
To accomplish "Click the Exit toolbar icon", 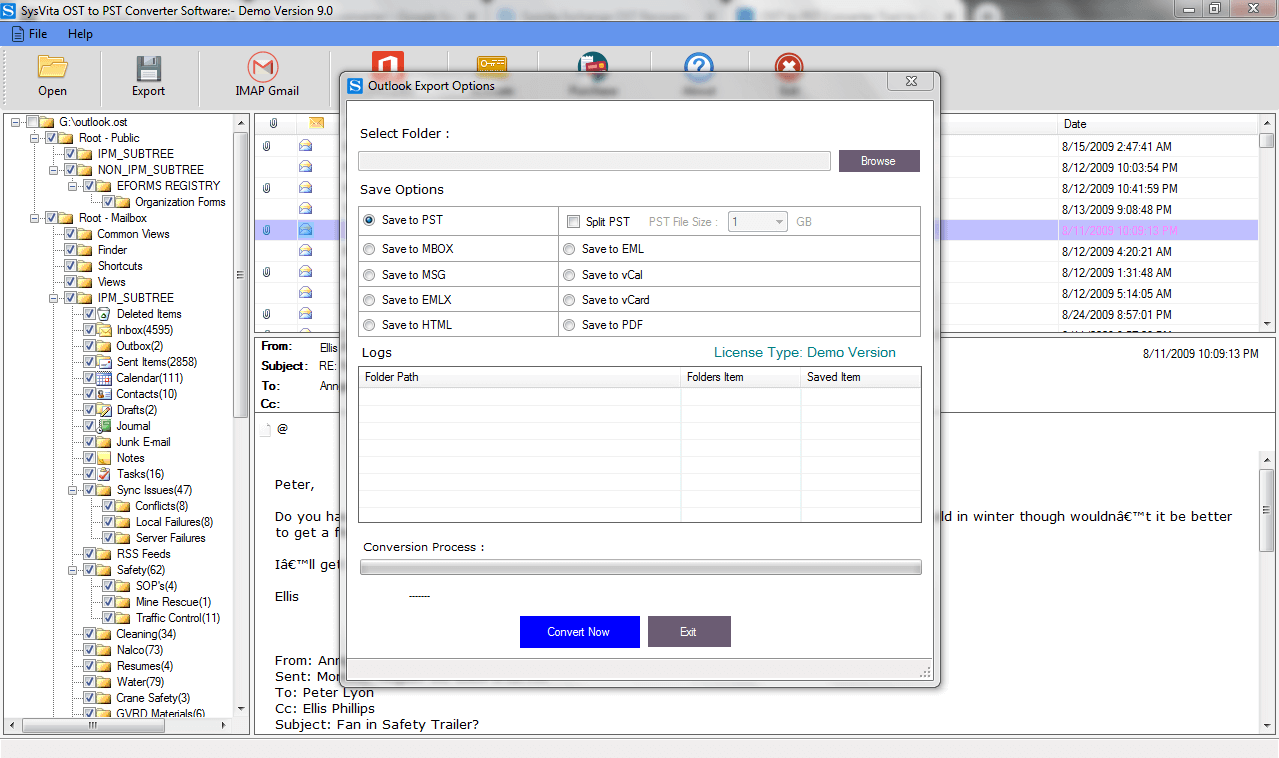I will click(788, 70).
